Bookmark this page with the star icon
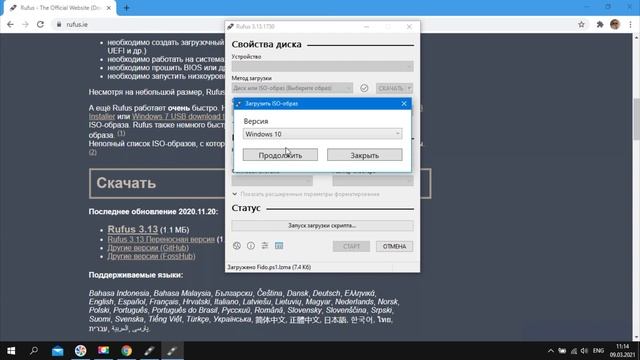Image resolution: width=640 pixels, height=360 pixels. [581, 24]
